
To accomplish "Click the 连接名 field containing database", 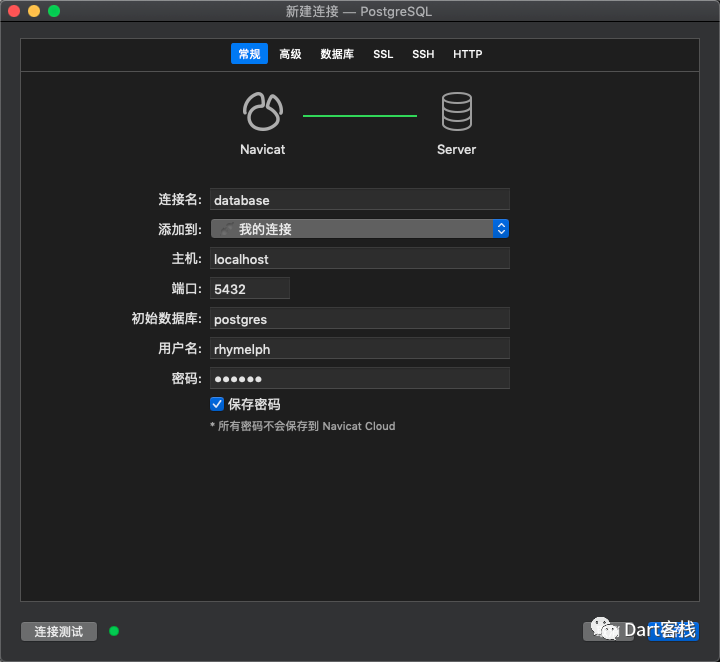I will click(360, 200).
